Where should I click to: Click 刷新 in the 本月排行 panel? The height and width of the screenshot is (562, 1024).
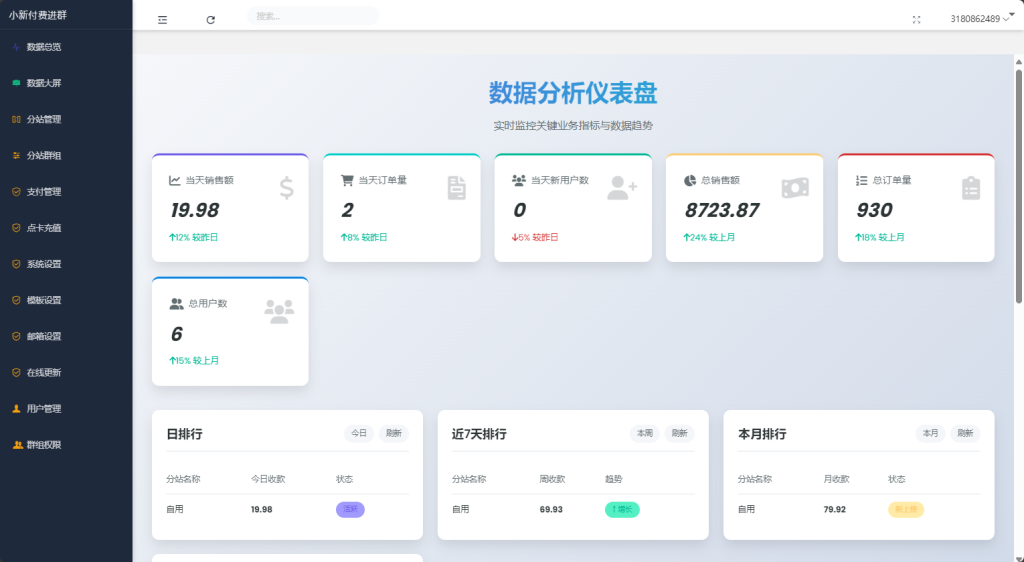pyautogui.click(x=965, y=433)
